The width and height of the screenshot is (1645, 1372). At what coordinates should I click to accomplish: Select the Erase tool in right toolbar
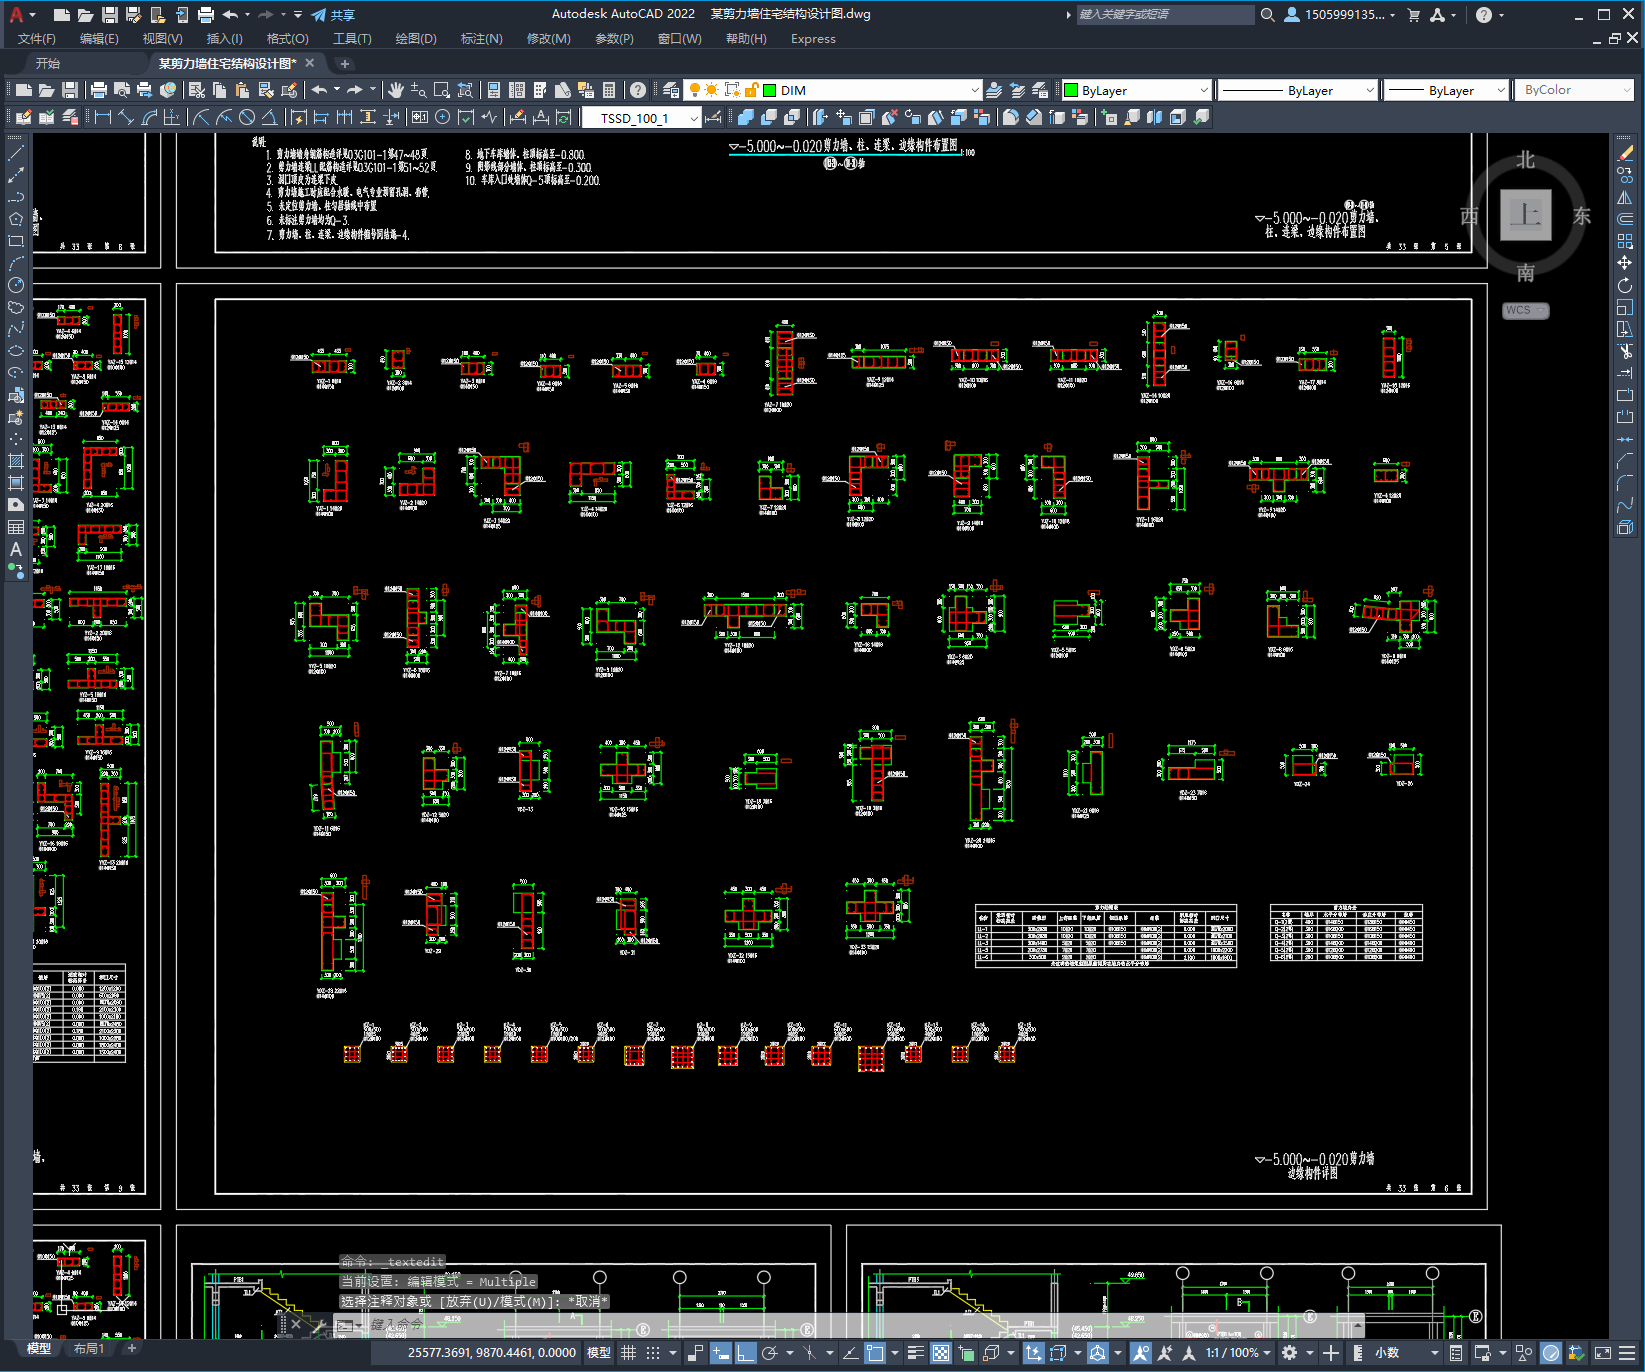click(x=1625, y=153)
